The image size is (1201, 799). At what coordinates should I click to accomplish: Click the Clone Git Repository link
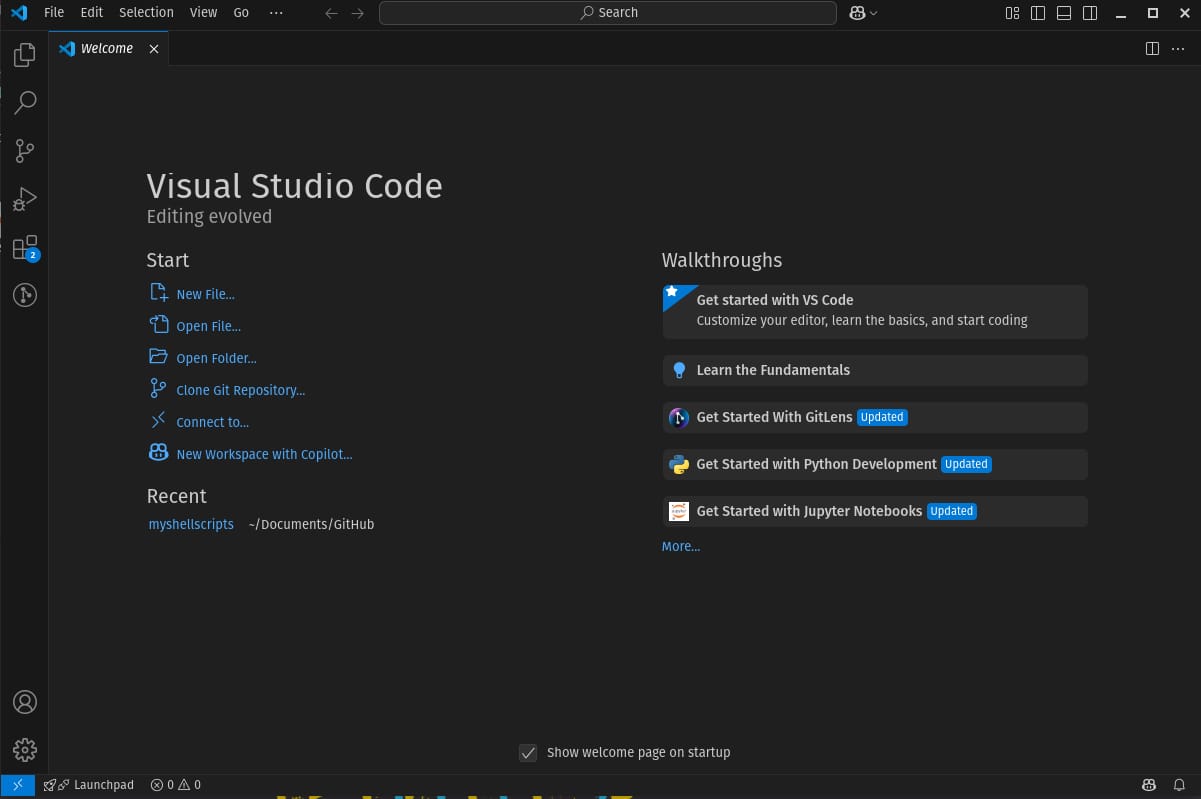pyautogui.click(x=240, y=391)
